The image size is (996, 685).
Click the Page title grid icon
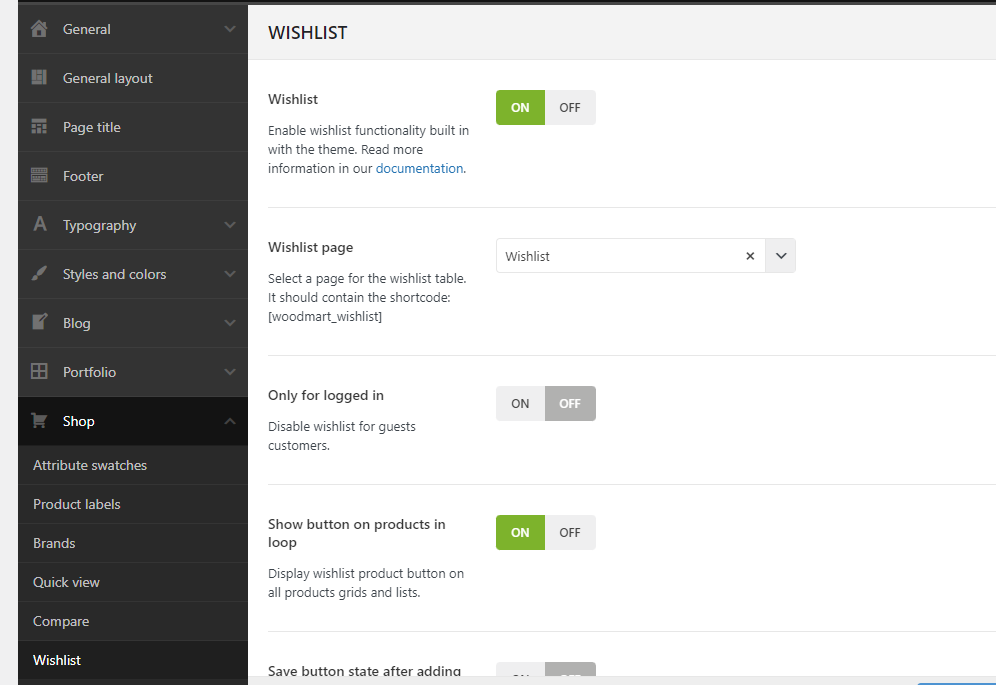coord(40,127)
